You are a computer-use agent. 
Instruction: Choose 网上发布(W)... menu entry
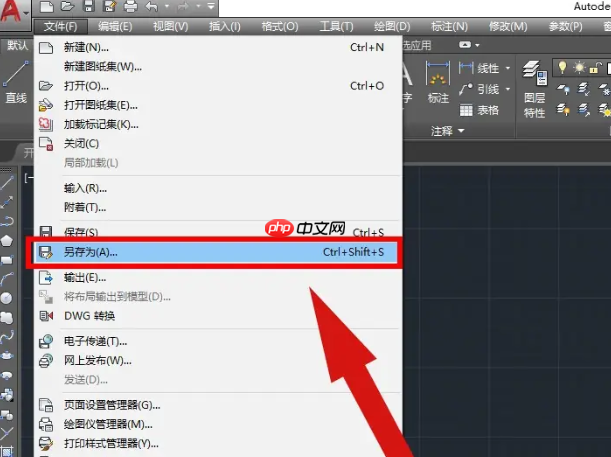(218, 361)
